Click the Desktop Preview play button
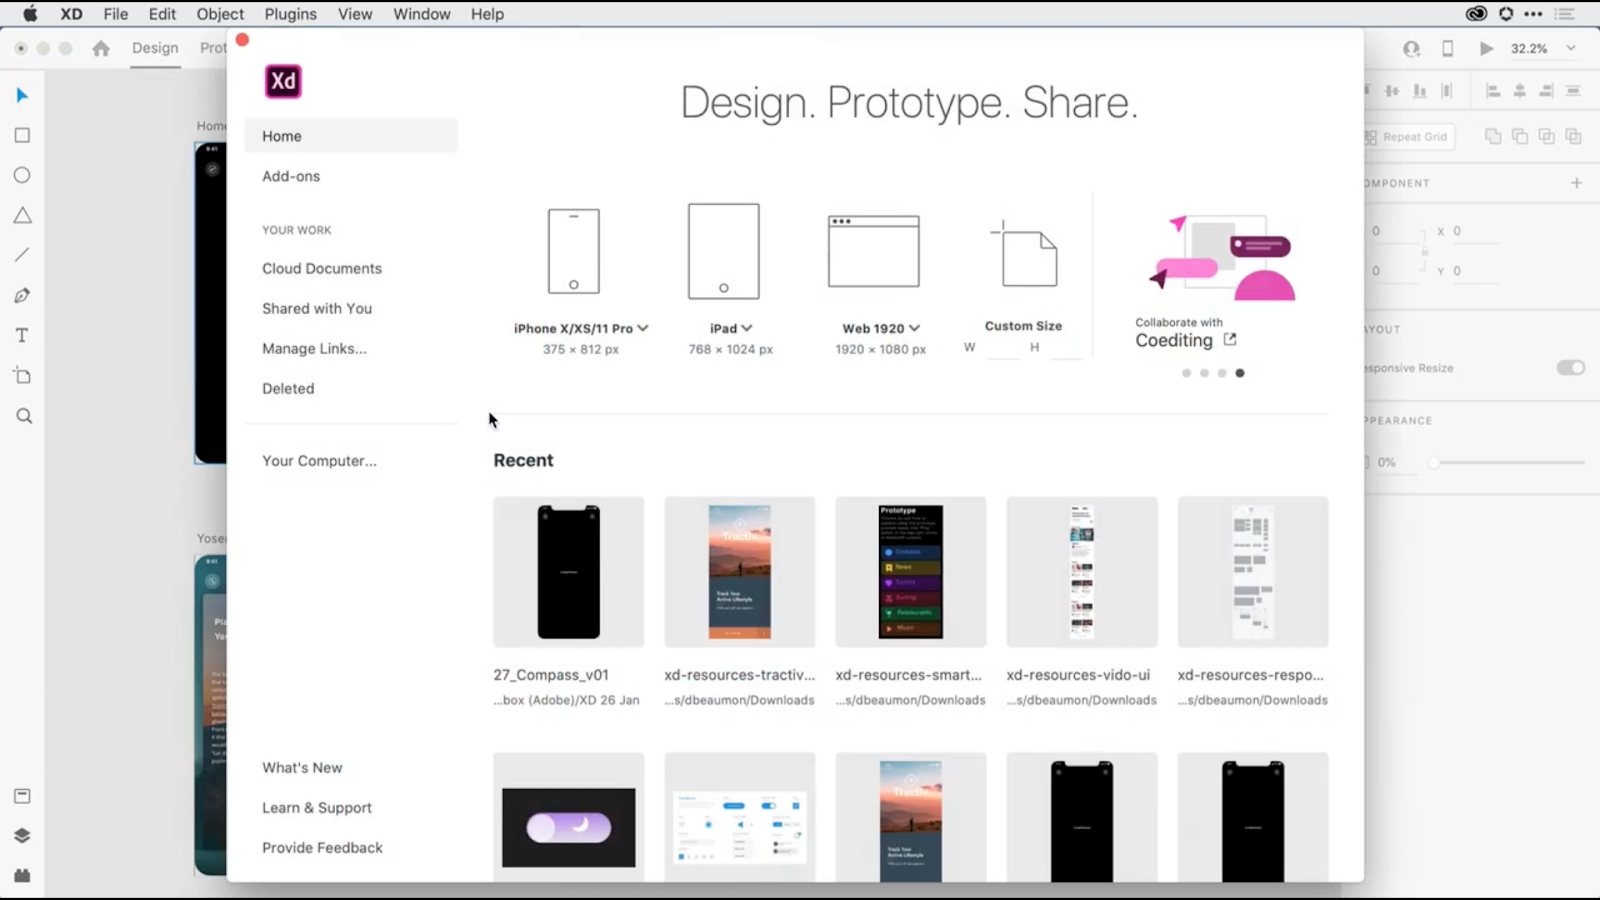The image size is (1600, 900). pyautogui.click(x=1486, y=48)
